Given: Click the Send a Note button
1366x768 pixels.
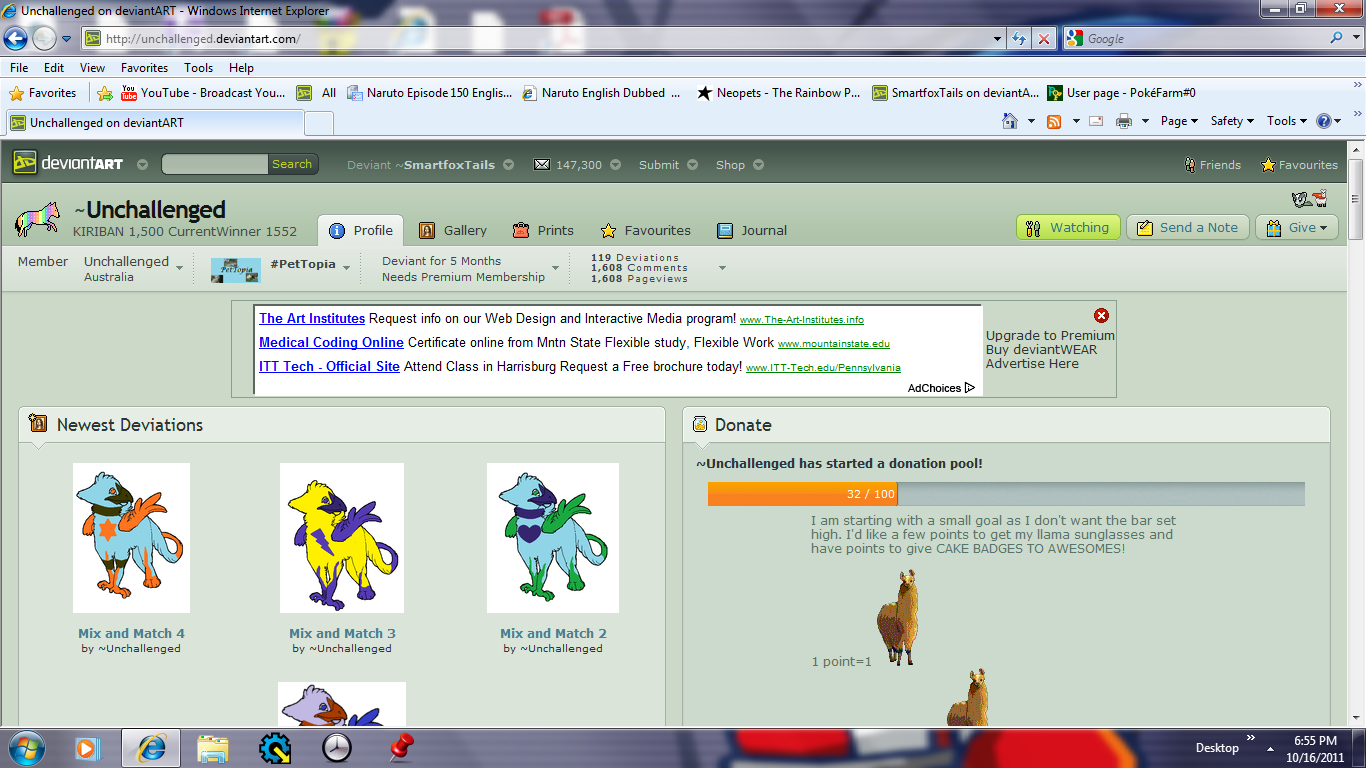Looking at the screenshot, I should coord(1187,227).
